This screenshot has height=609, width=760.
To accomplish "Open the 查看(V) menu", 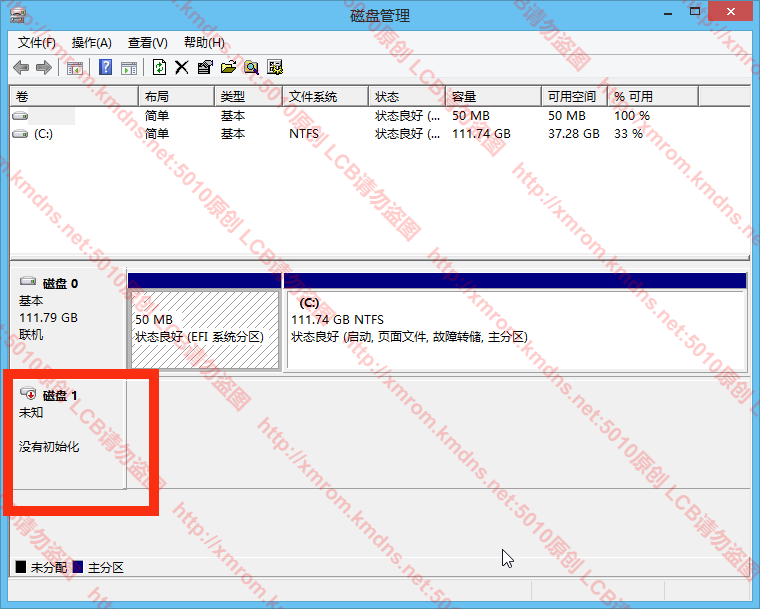I will point(147,43).
